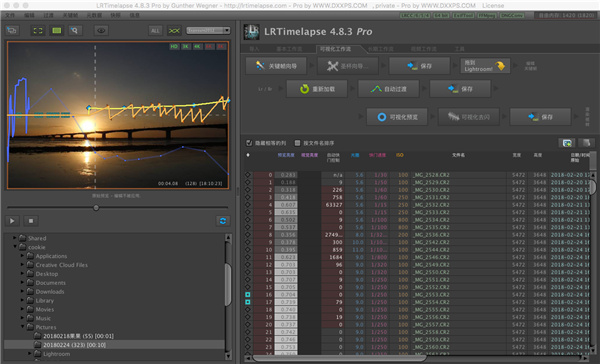
Task: Expand the Desktop folder
Action: (x=22, y=273)
